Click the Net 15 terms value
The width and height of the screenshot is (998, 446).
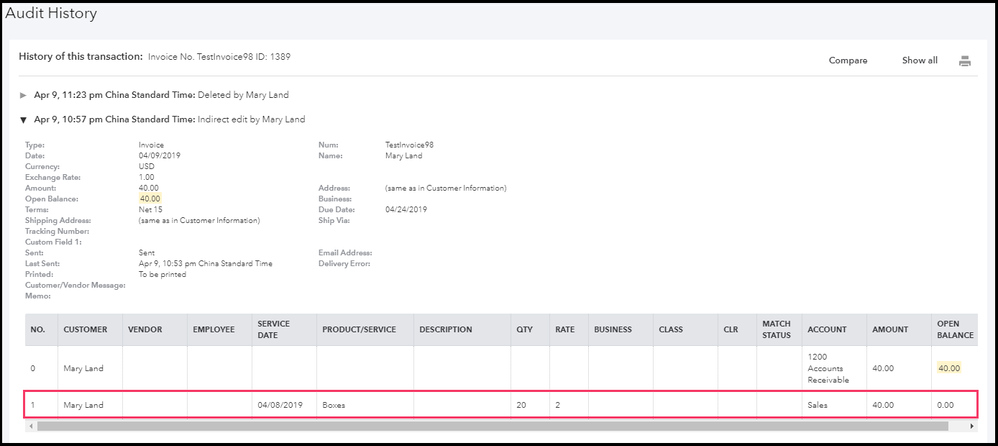click(150, 209)
